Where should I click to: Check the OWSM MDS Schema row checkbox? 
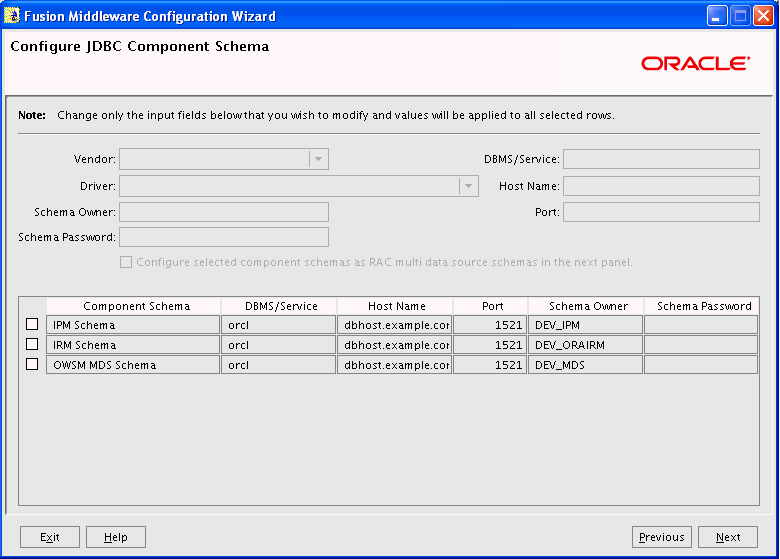[32, 364]
